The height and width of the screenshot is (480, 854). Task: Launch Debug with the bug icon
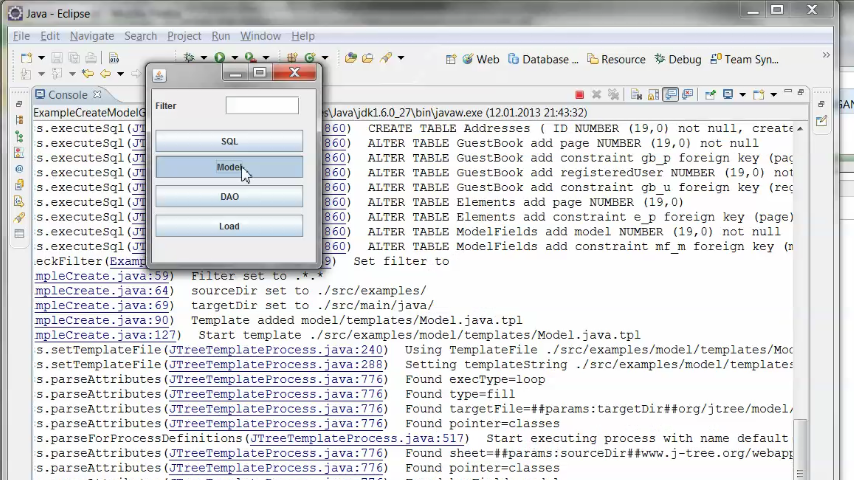tap(189, 58)
